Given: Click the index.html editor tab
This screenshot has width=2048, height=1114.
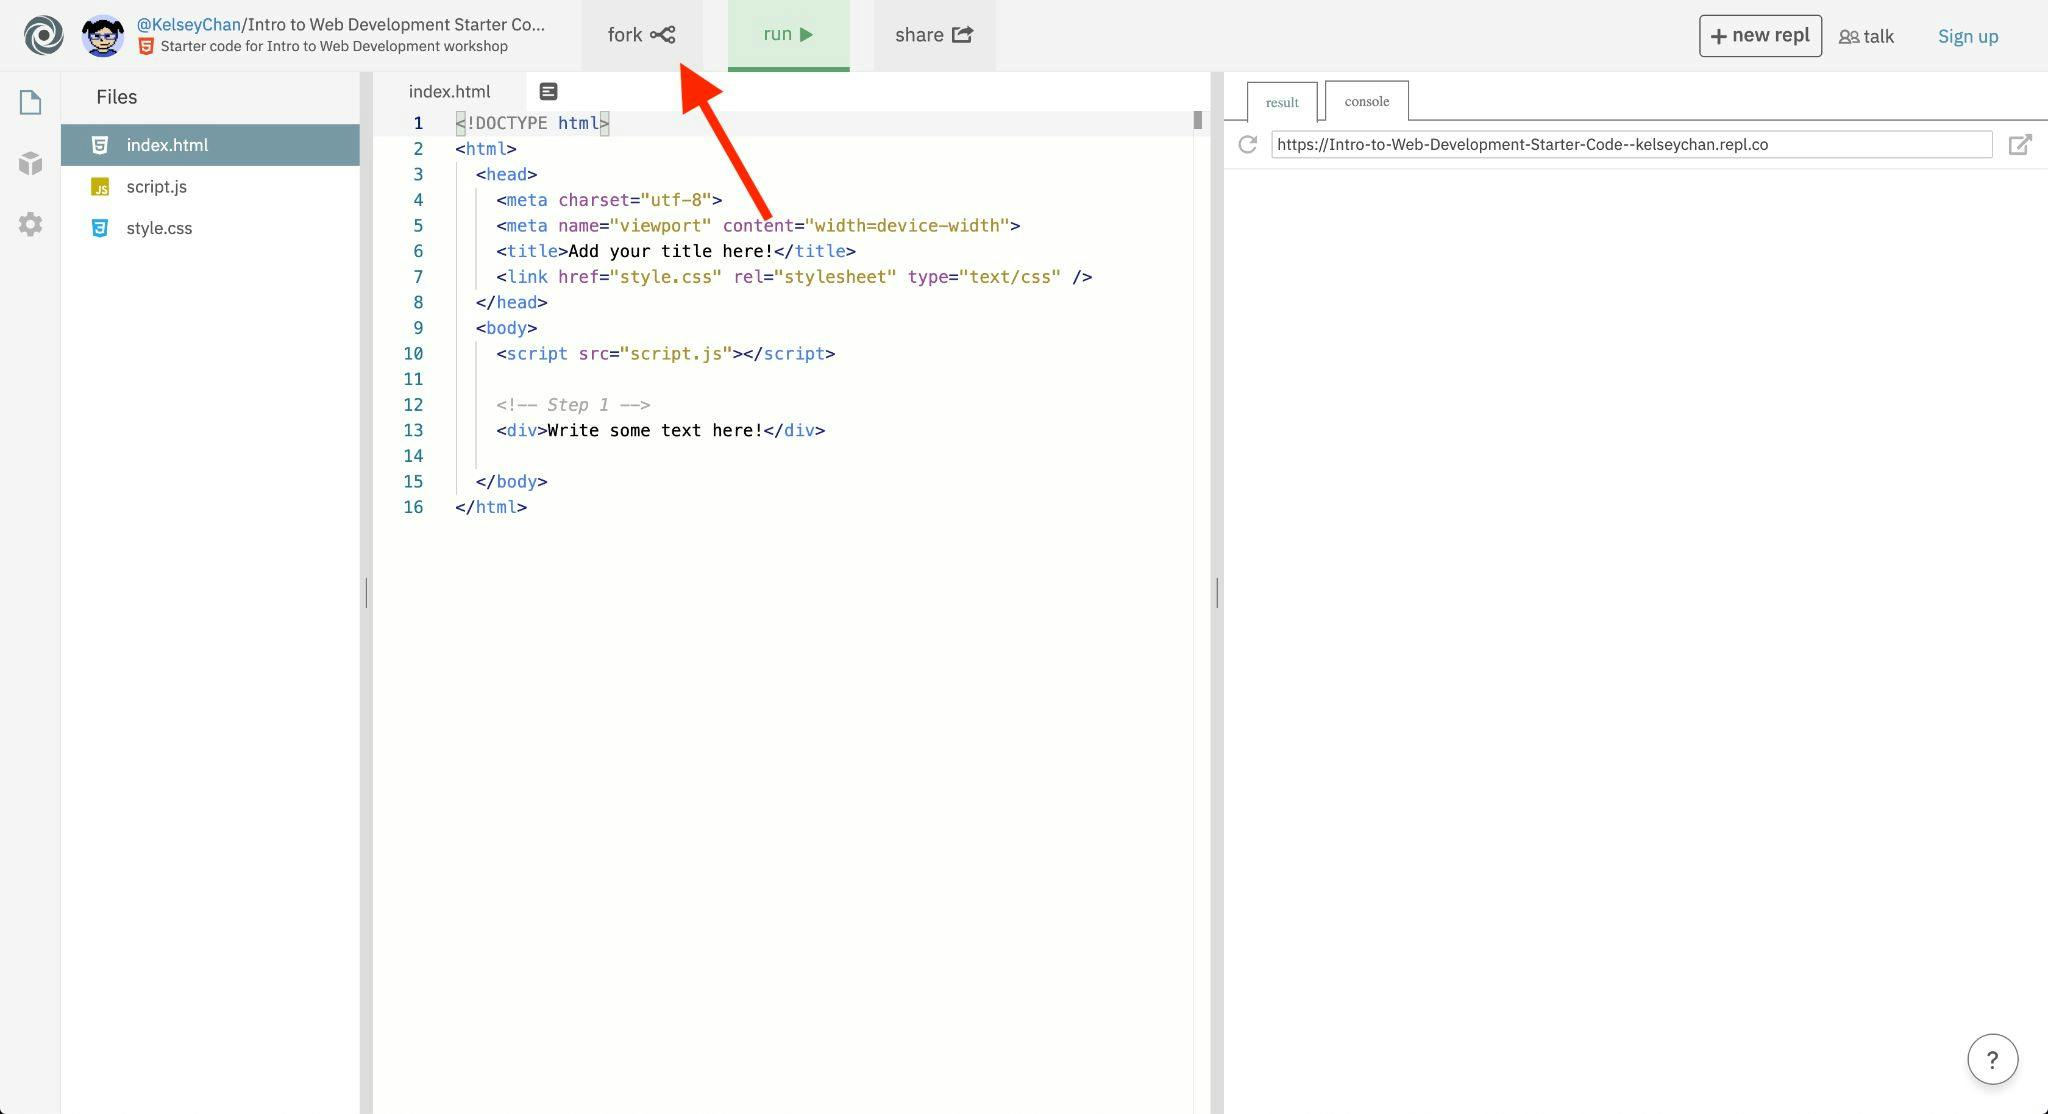Looking at the screenshot, I should tap(449, 91).
